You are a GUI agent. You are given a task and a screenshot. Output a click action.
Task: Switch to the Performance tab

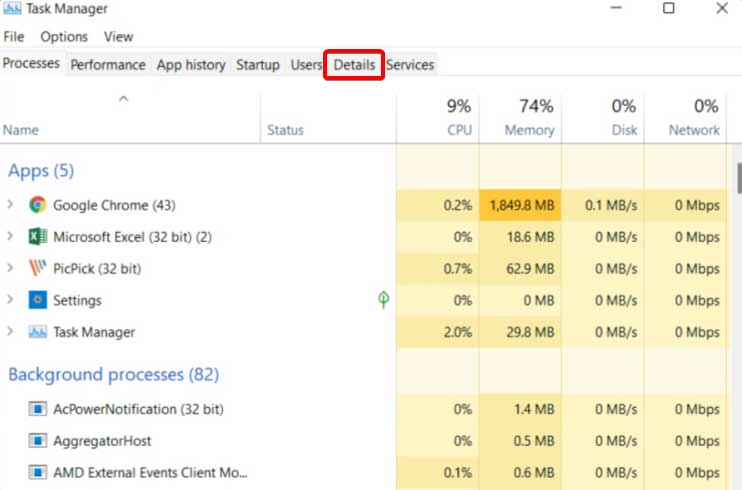pyautogui.click(x=108, y=65)
